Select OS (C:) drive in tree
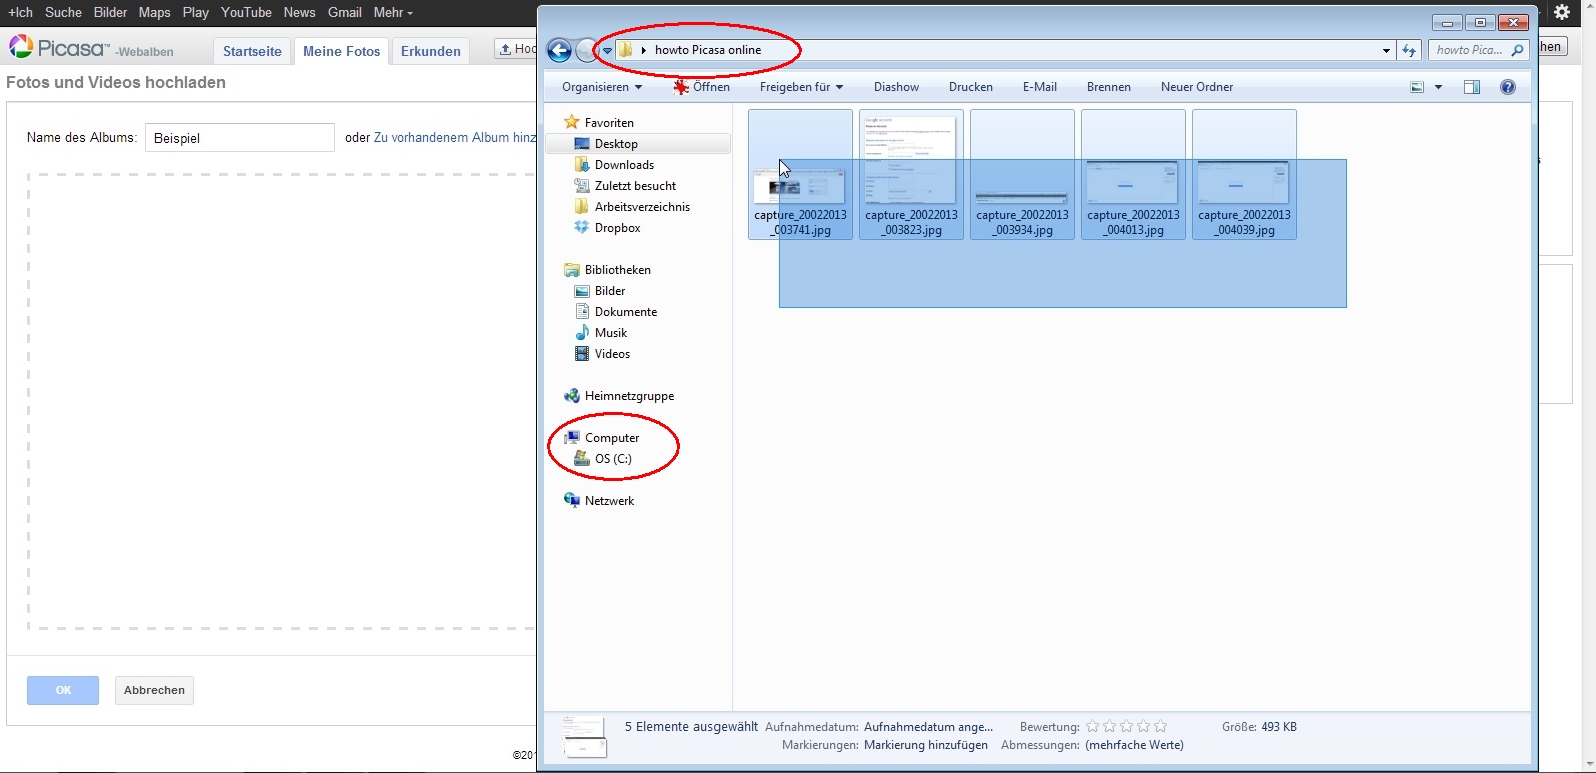This screenshot has height=773, width=1596. 613,459
